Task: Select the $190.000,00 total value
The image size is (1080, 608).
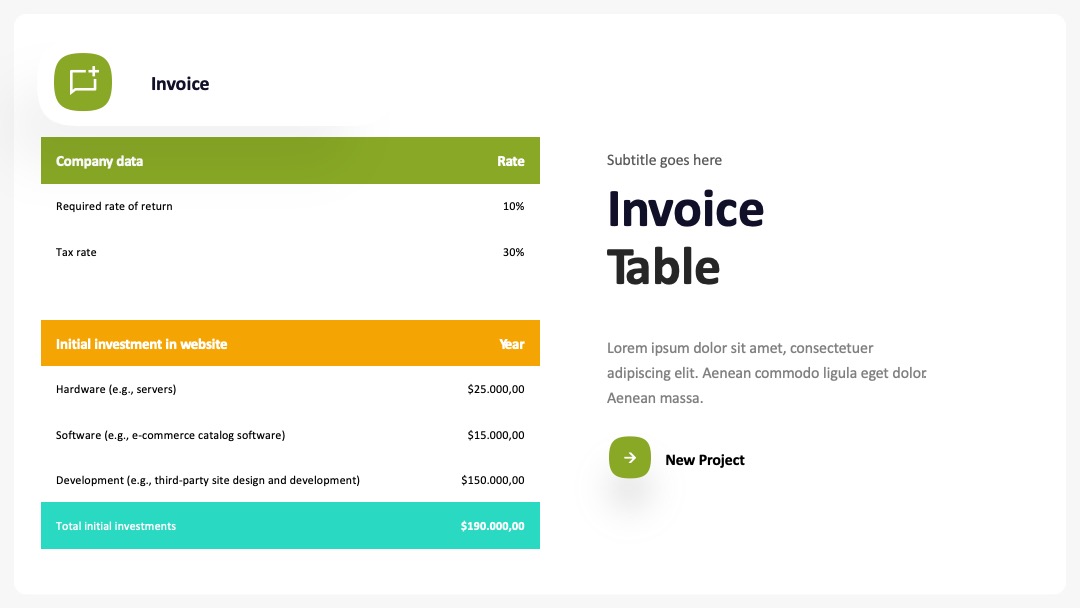Action: coord(492,526)
